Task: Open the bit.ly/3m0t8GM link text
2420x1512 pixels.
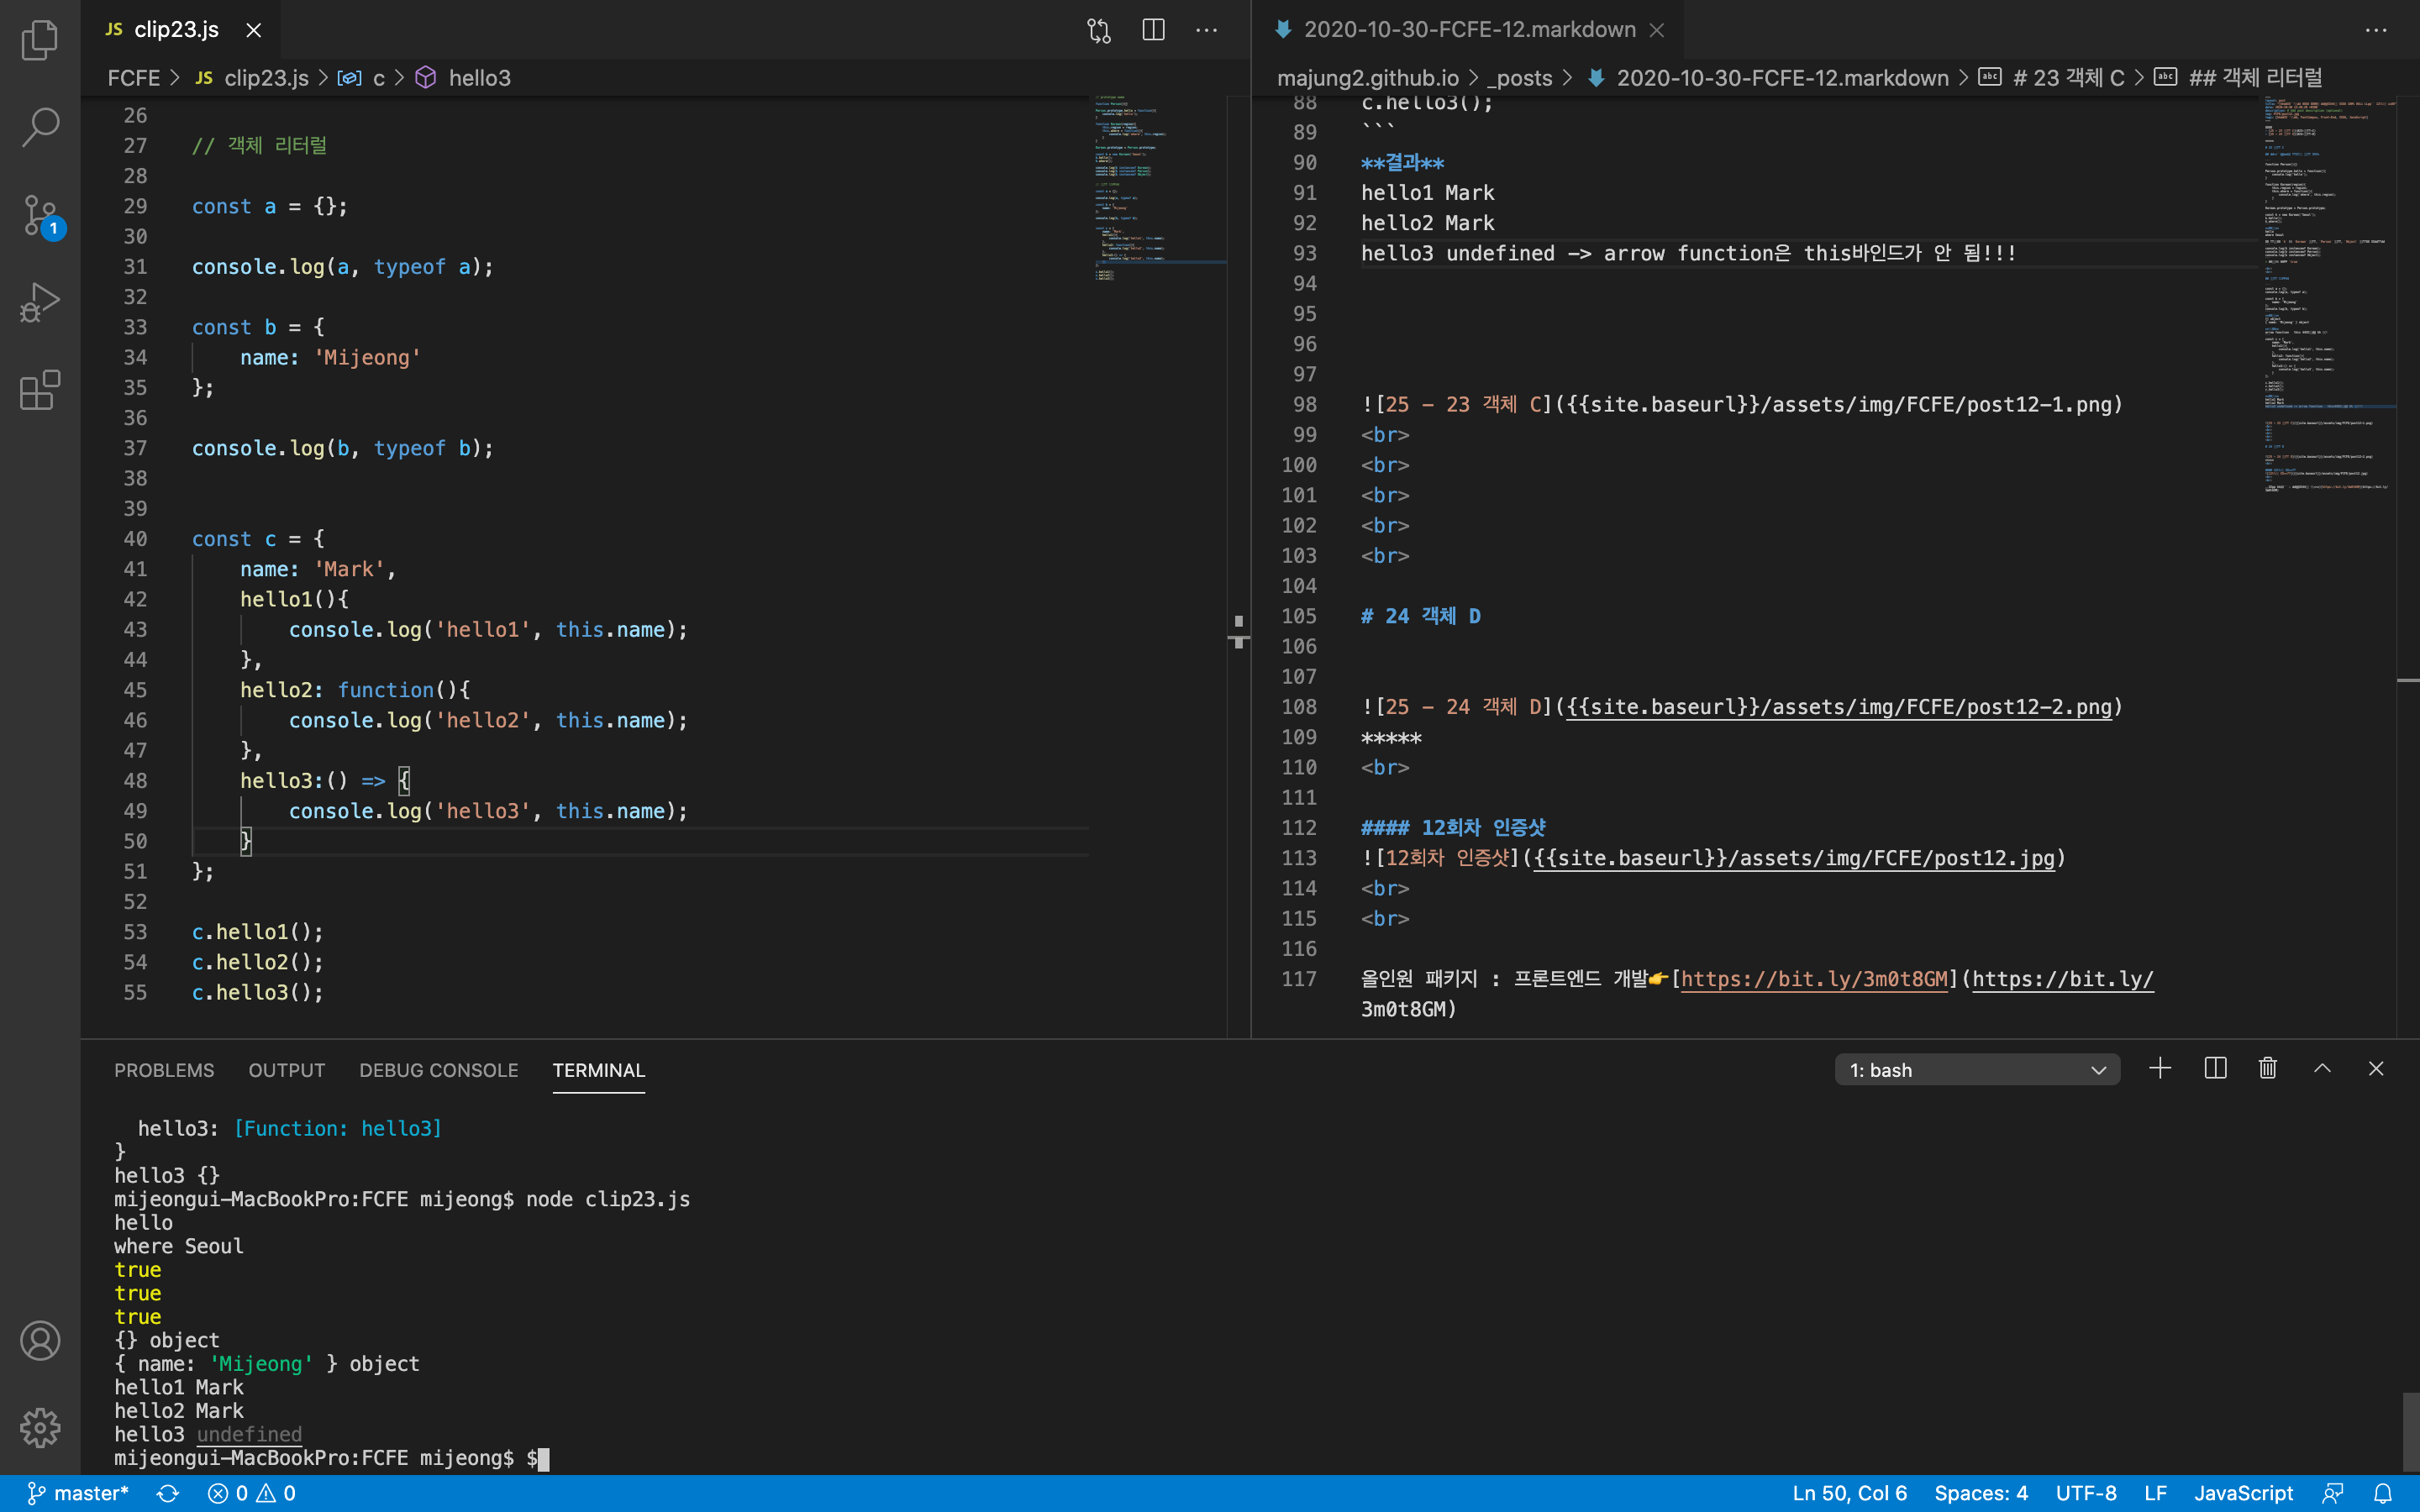Action: point(1814,979)
